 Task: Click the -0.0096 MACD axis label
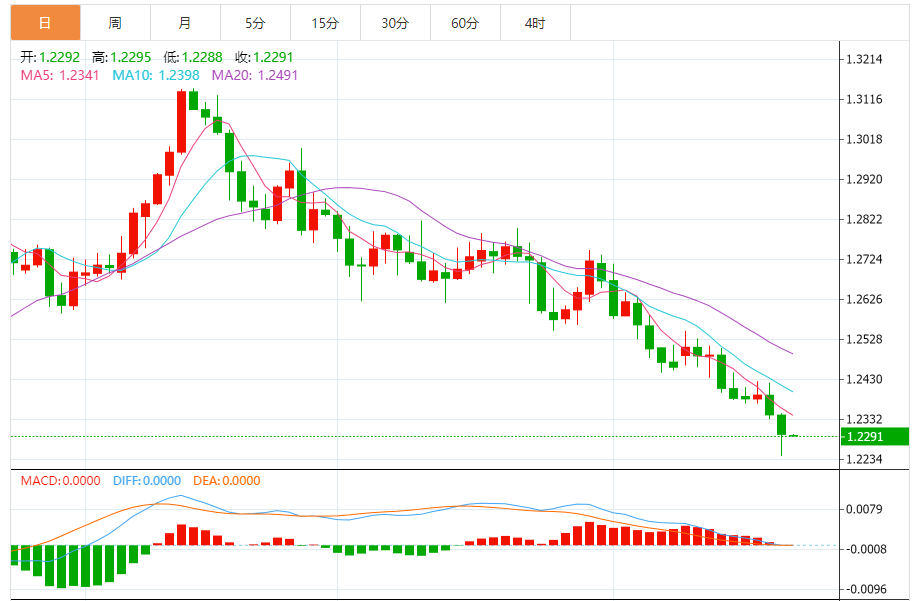pos(866,589)
